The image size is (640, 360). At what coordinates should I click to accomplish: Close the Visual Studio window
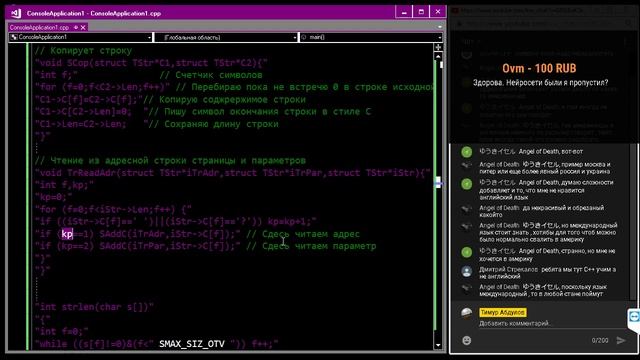(x=438, y=12)
